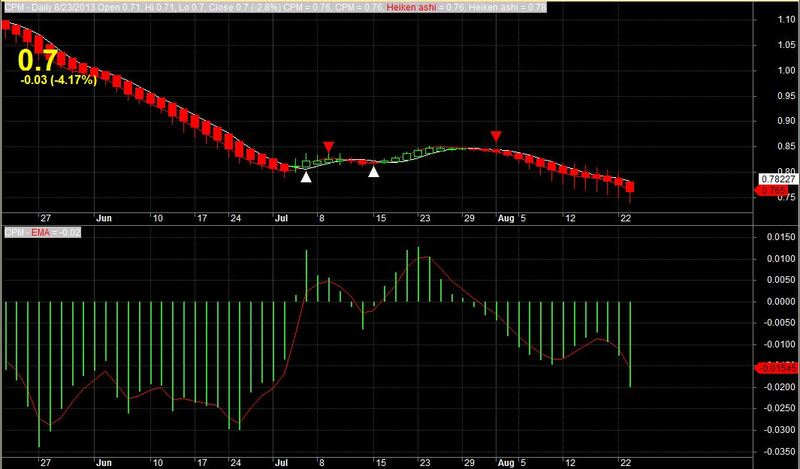The height and width of the screenshot is (469, 800).
Task: Click the 1.10 price axis label
Action: [x=786, y=20]
